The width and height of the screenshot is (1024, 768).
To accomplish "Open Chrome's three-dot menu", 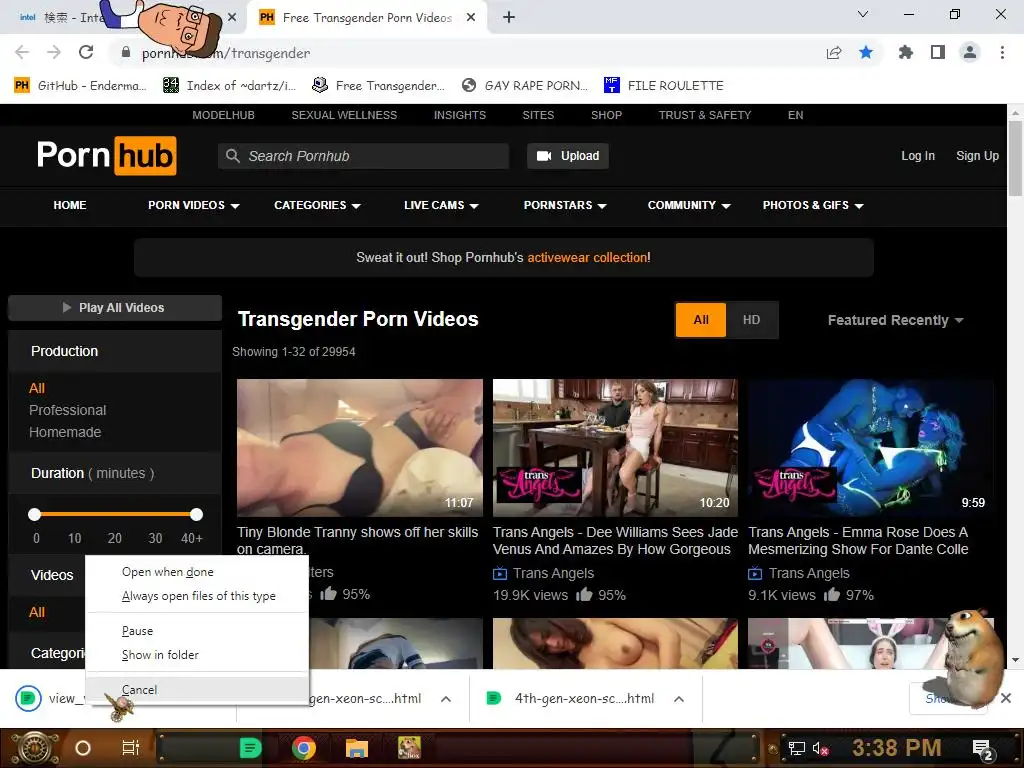I will (1002, 52).
